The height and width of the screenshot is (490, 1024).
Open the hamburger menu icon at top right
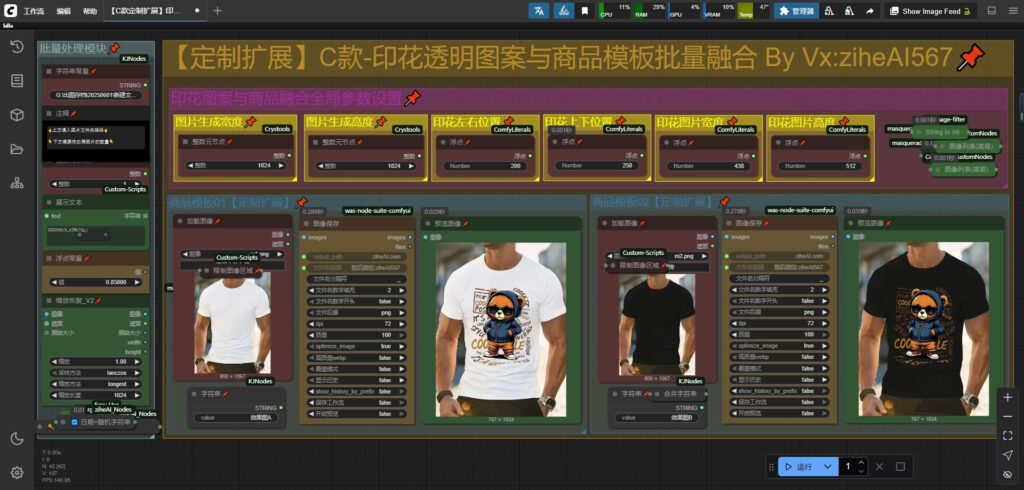click(x=1012, y=10)
